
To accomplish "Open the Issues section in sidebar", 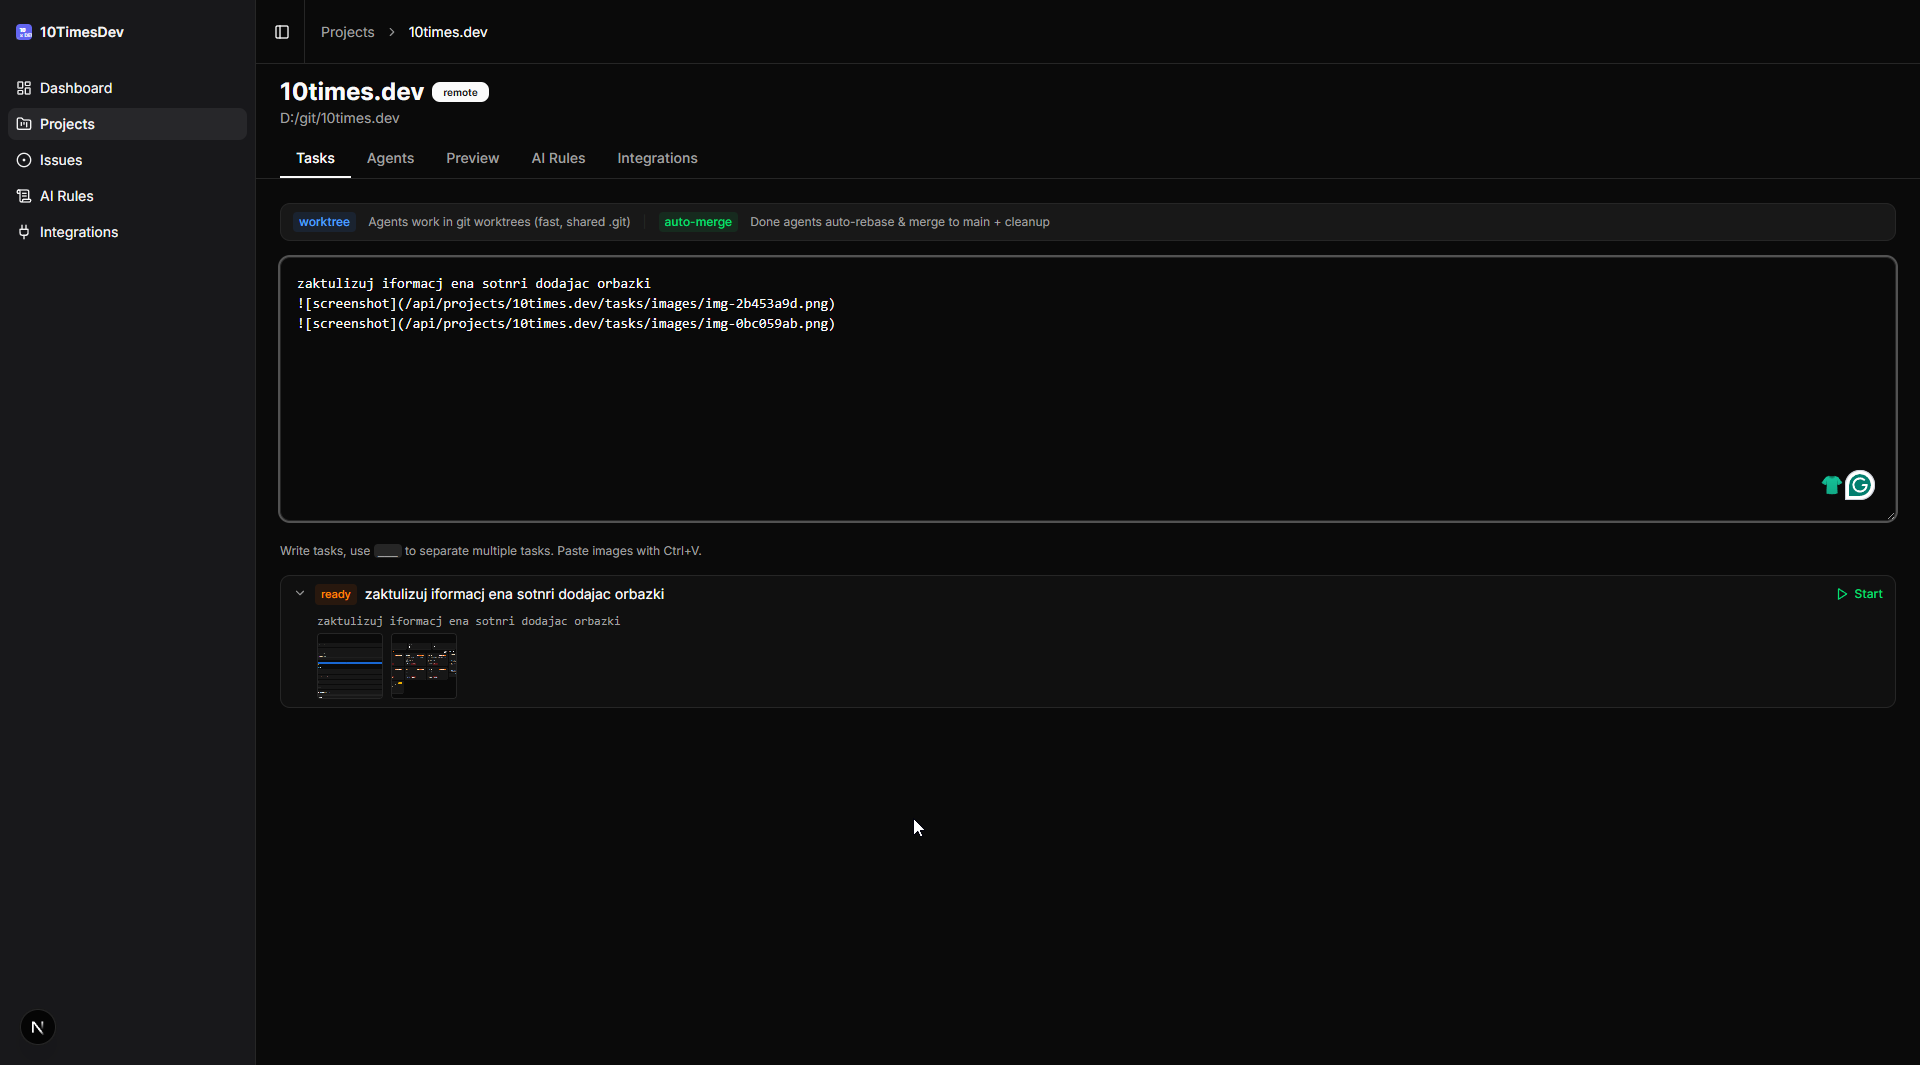I will point(60,160).
